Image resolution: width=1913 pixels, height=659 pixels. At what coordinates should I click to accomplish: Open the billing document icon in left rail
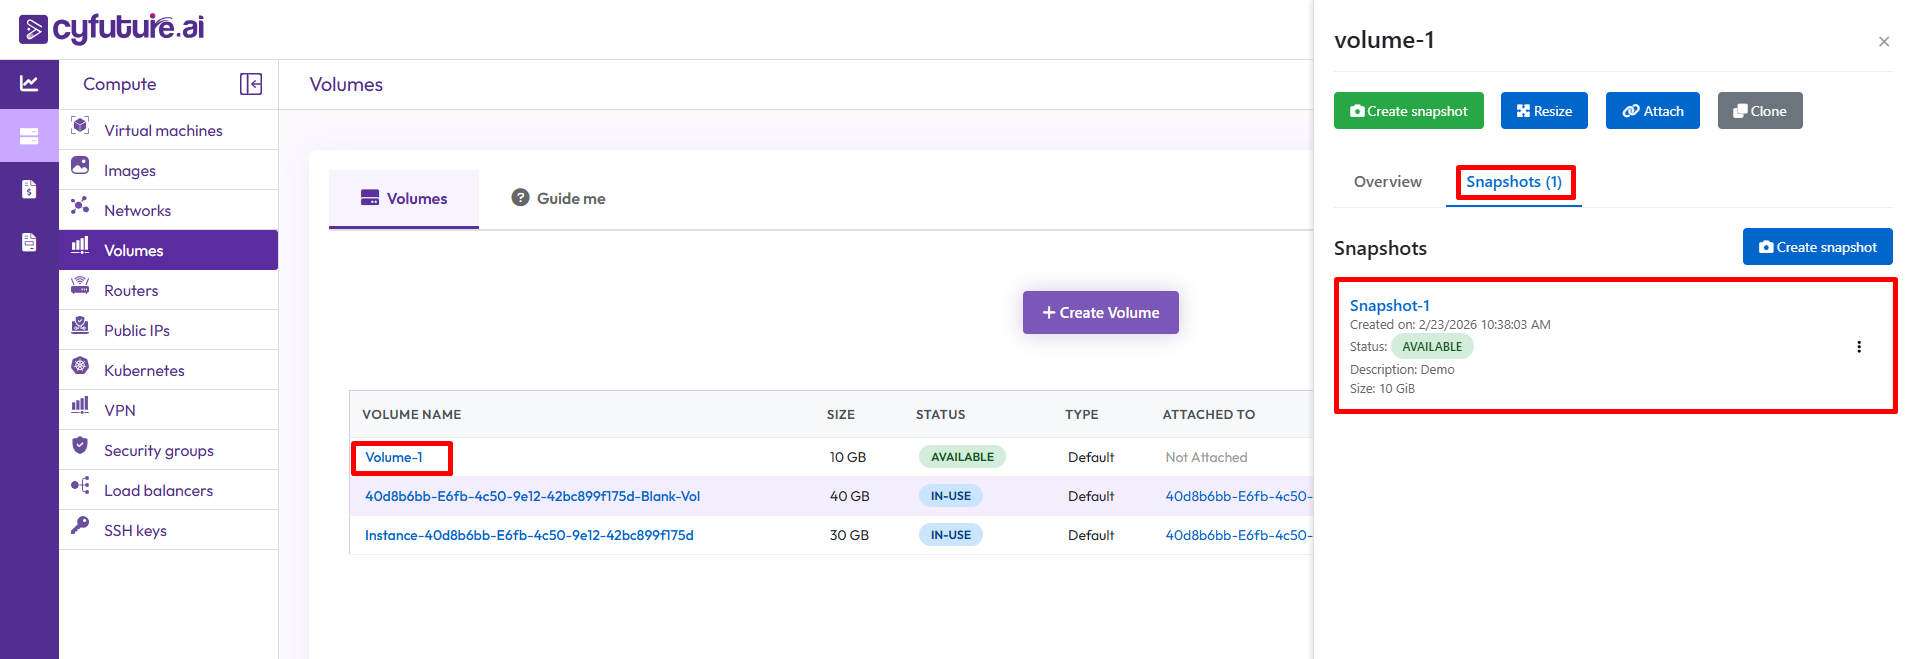[29, 189]
